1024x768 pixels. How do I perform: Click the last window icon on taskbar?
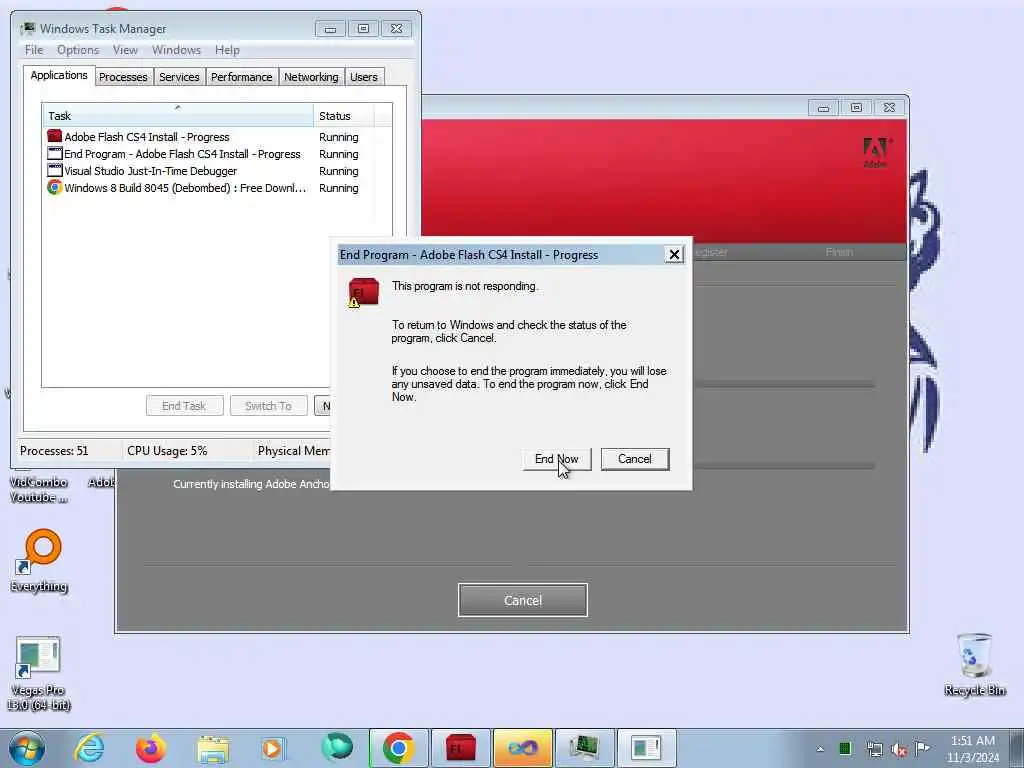point(646,748)
